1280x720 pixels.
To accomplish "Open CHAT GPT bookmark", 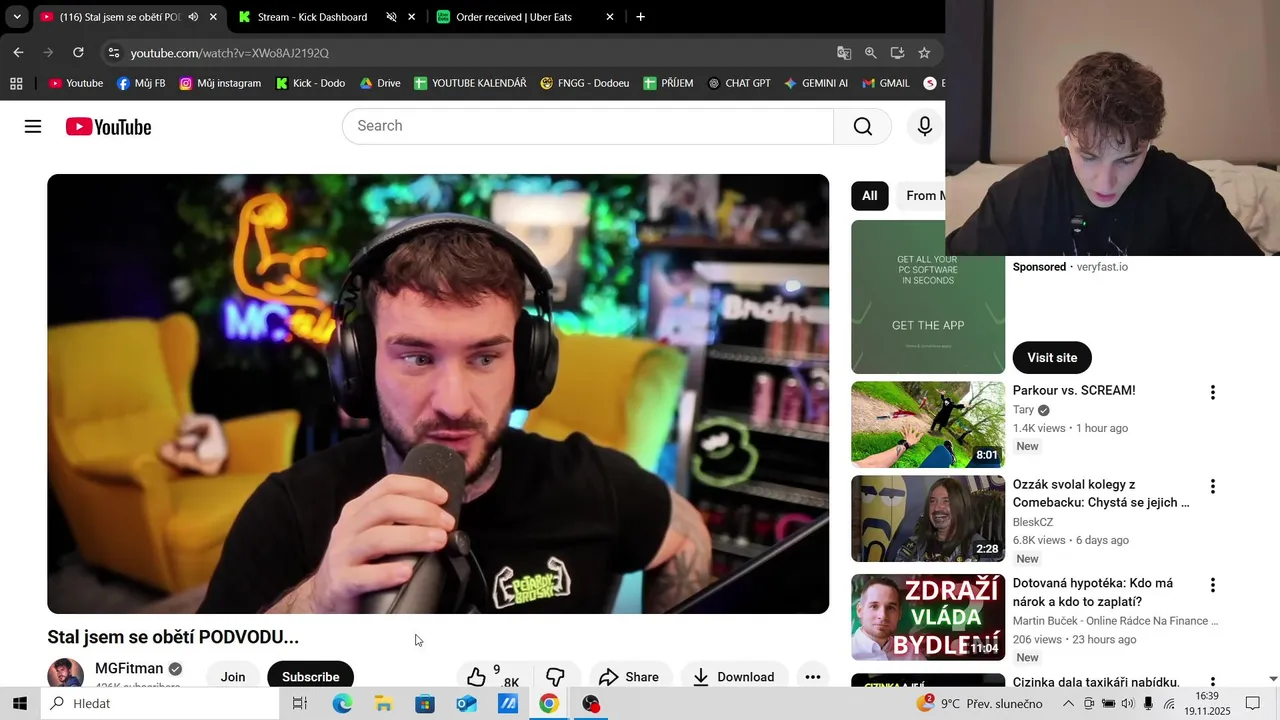I will 739,83.
